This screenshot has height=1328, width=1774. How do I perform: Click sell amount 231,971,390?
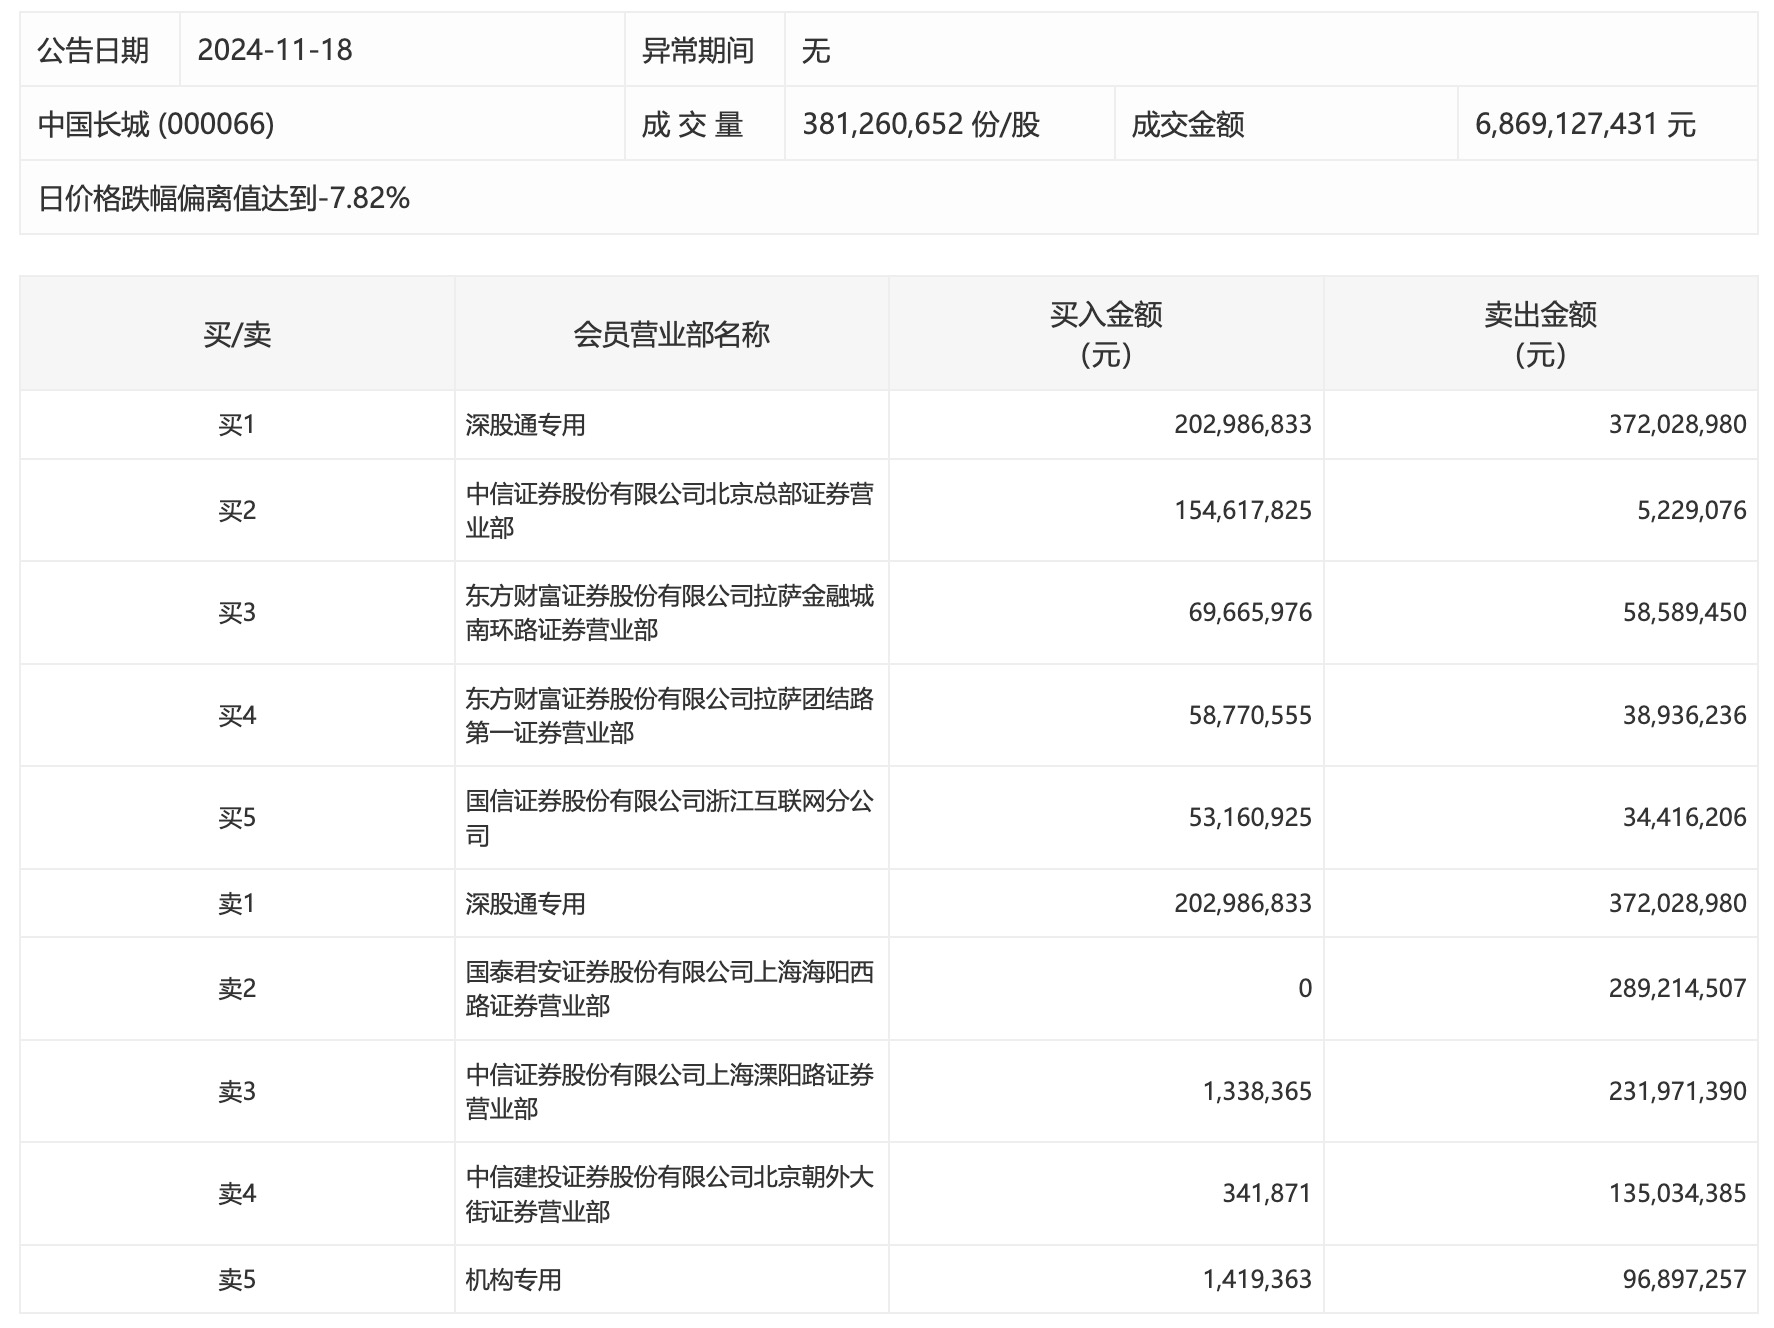coord(1678,1092)
